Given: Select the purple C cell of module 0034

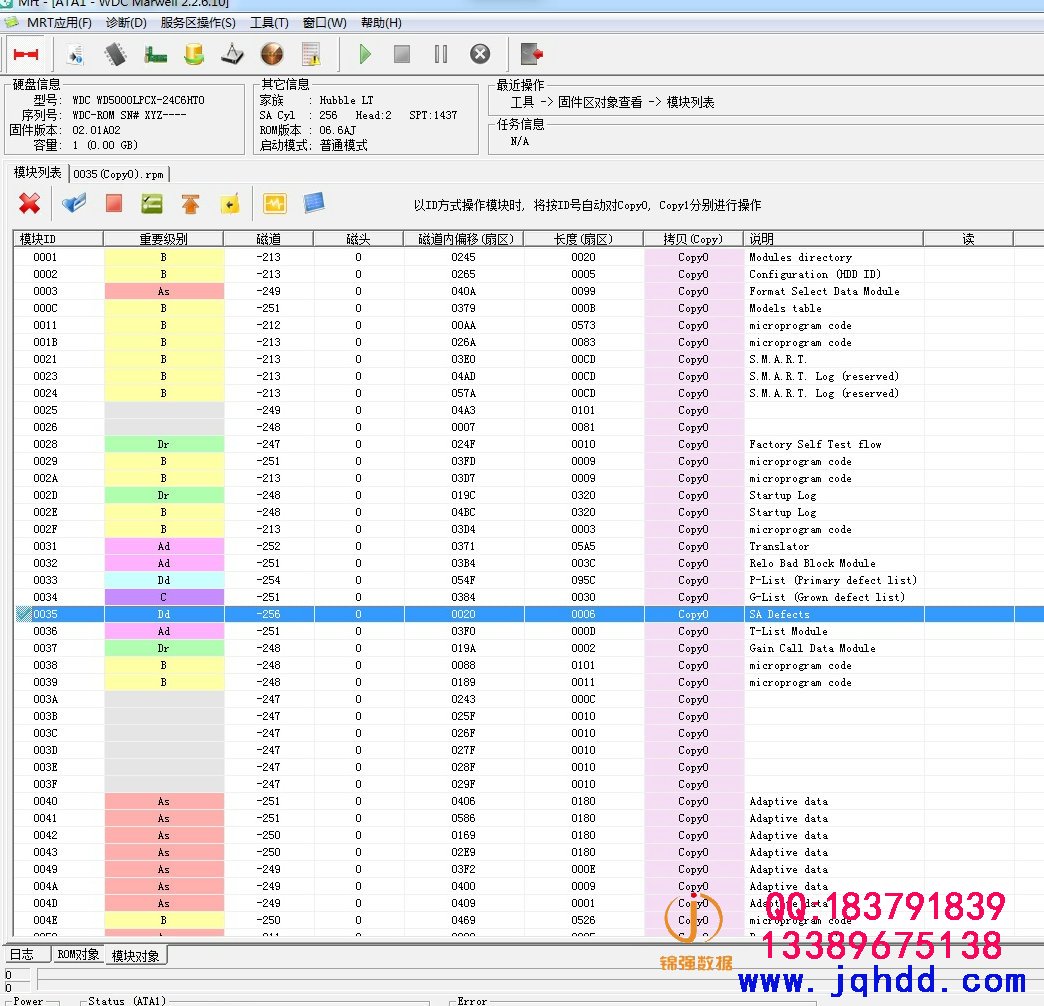Looking at the screenshot, I should click(164, 597).
